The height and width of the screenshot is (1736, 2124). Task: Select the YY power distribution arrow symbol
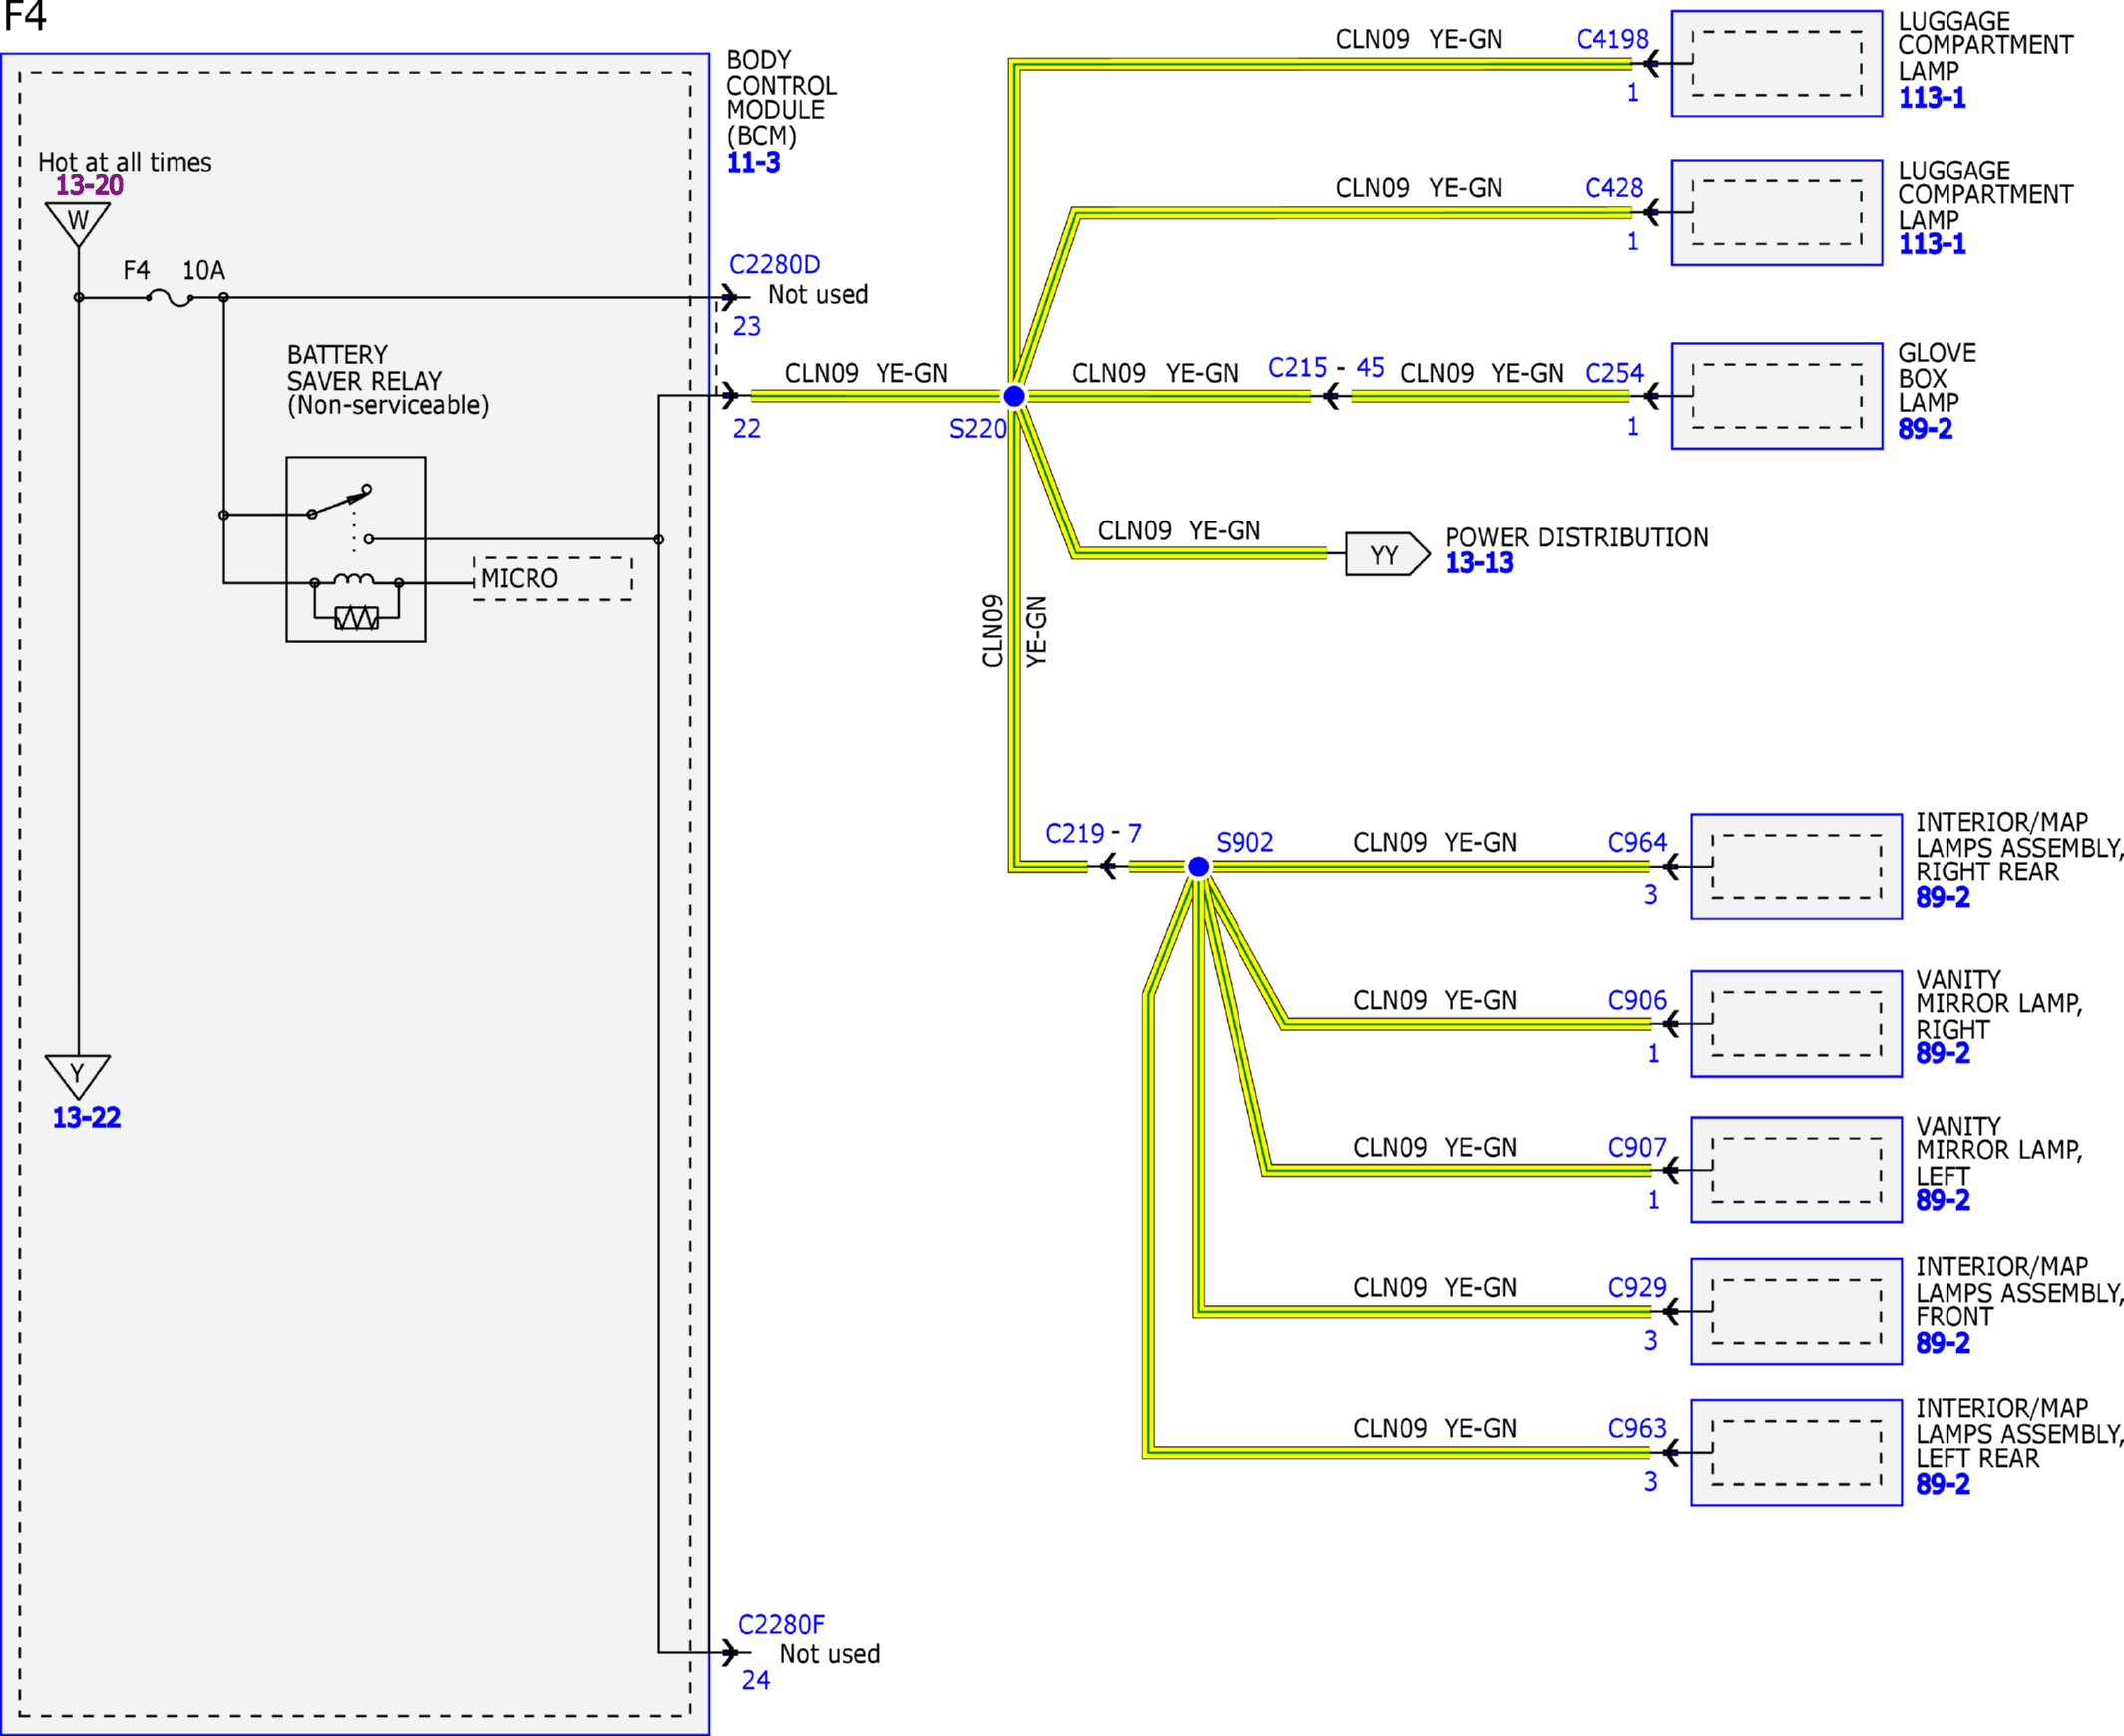pos(1388,554)
